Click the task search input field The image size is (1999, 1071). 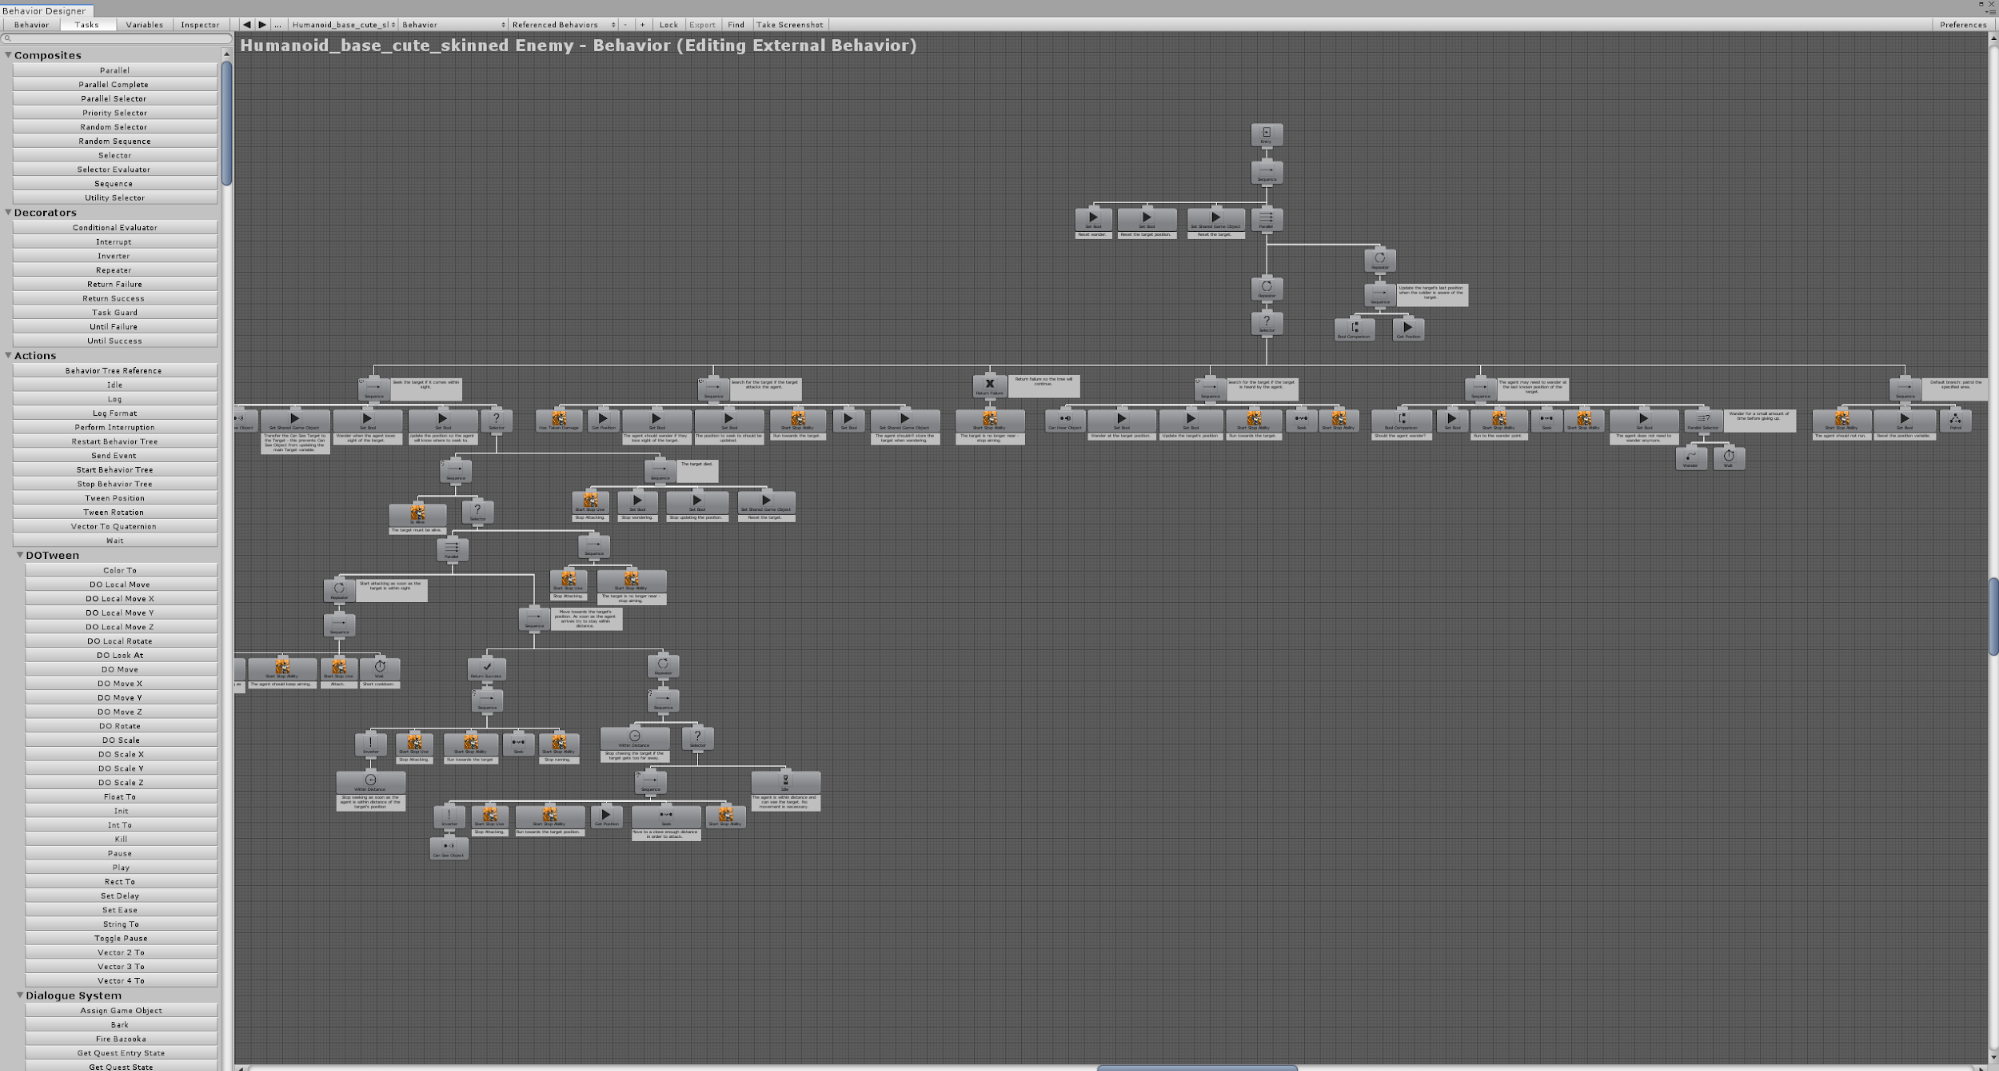click(115, 39)
